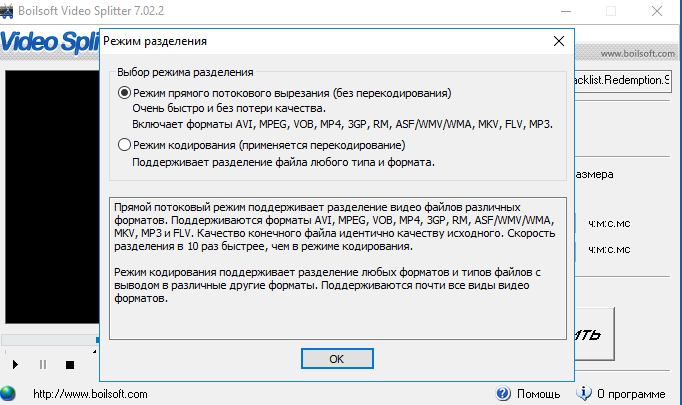Image resolution: width=682 pixels, height=405 pixels.
Task: Open Помощь help
Action: click(x=538, y=394)
